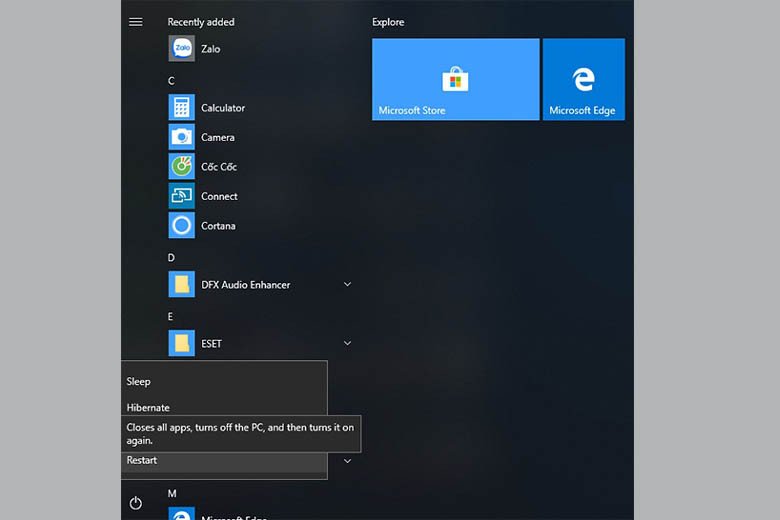Select Sleep from the power menu
The height and width of the screenshot is (520, 780).
click(x=224, y=382)
